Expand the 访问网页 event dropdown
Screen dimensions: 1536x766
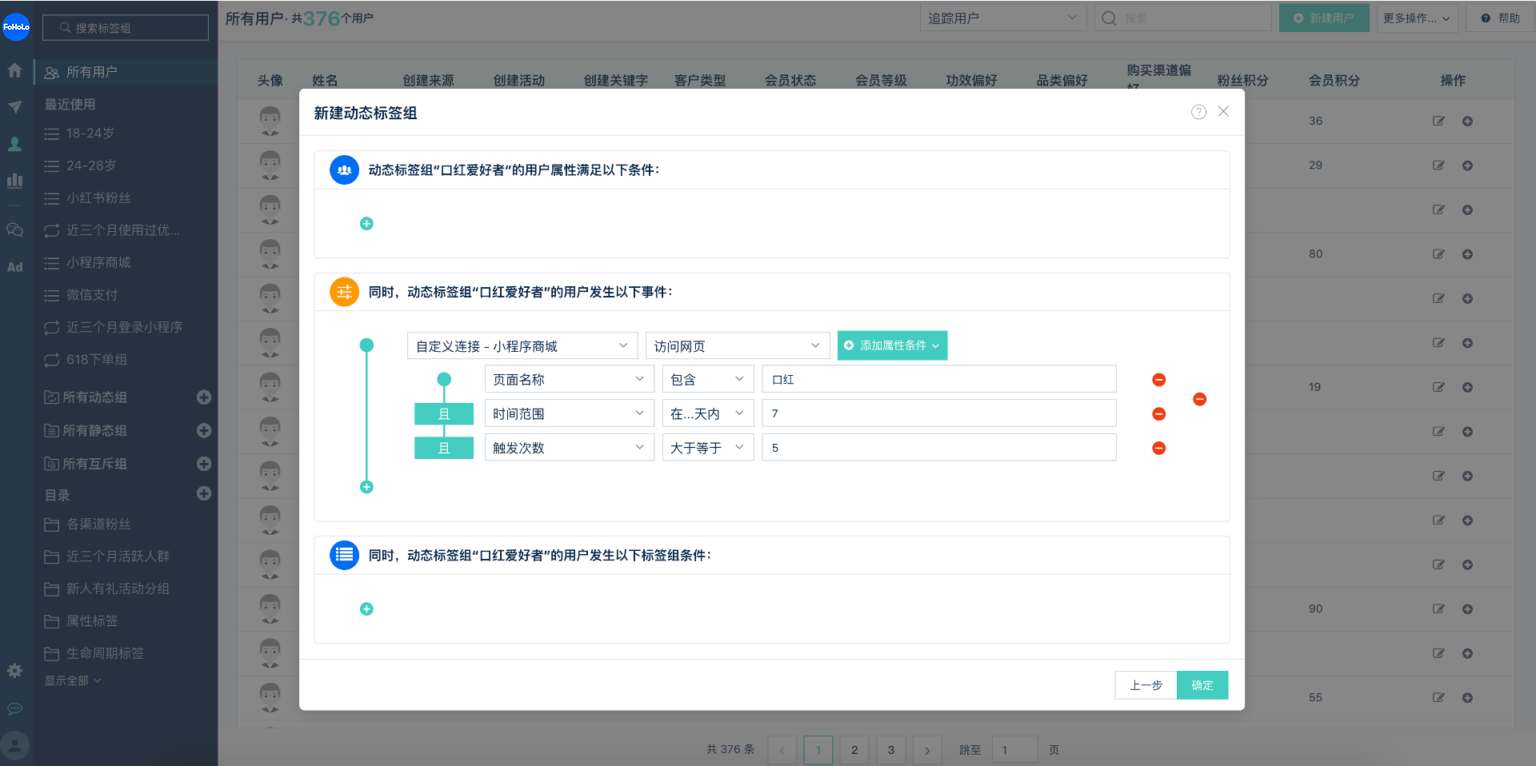[x=737, y=346]
